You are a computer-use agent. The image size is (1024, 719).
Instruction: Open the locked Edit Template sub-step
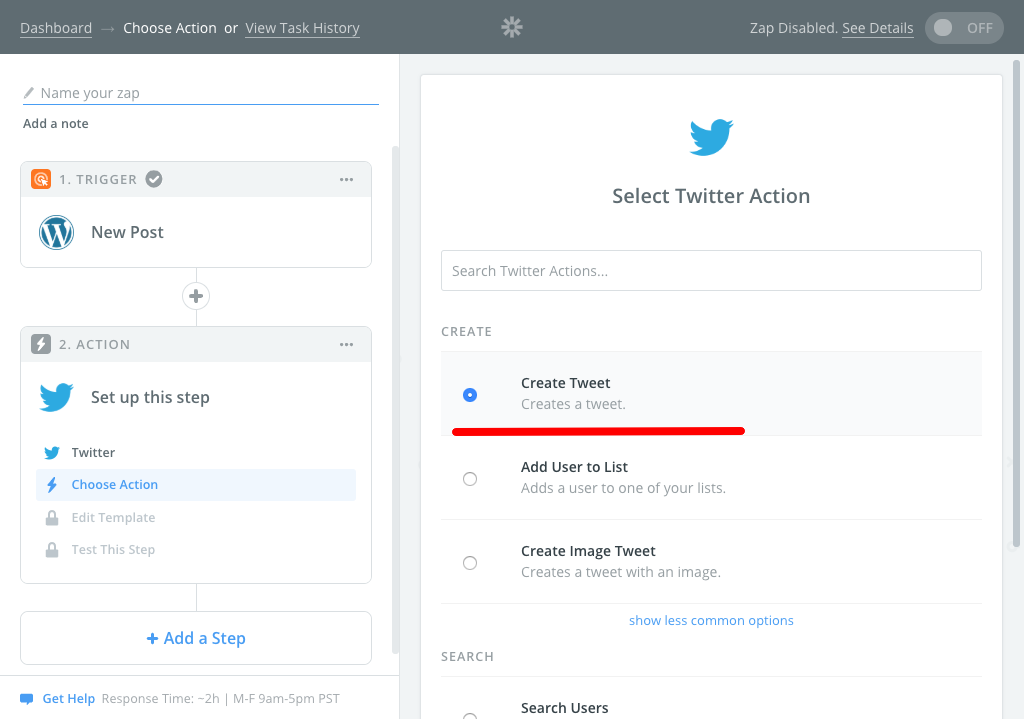click(196, 518)
